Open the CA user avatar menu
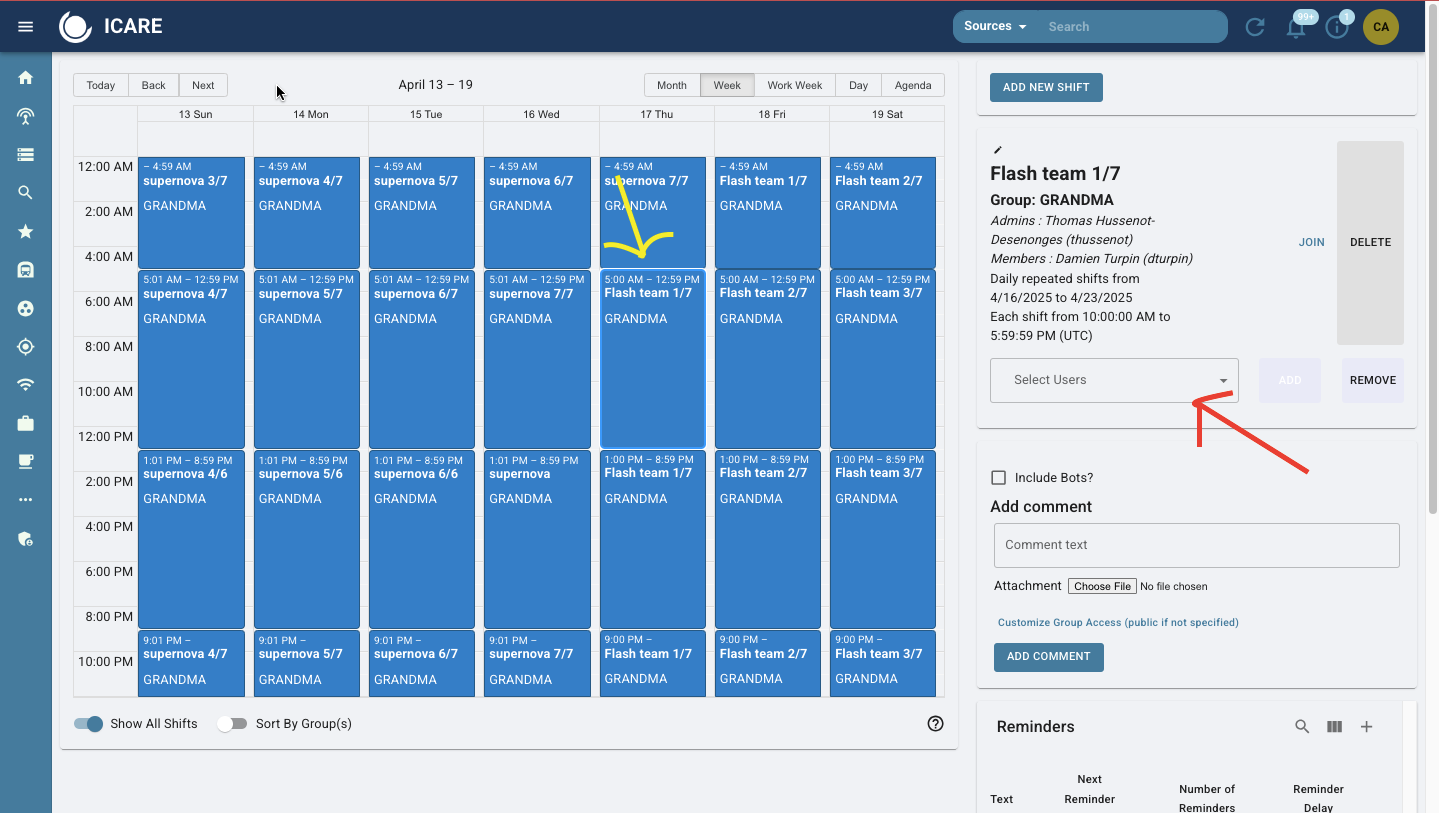1439x813 pixels. click(x=1381, y=27)
